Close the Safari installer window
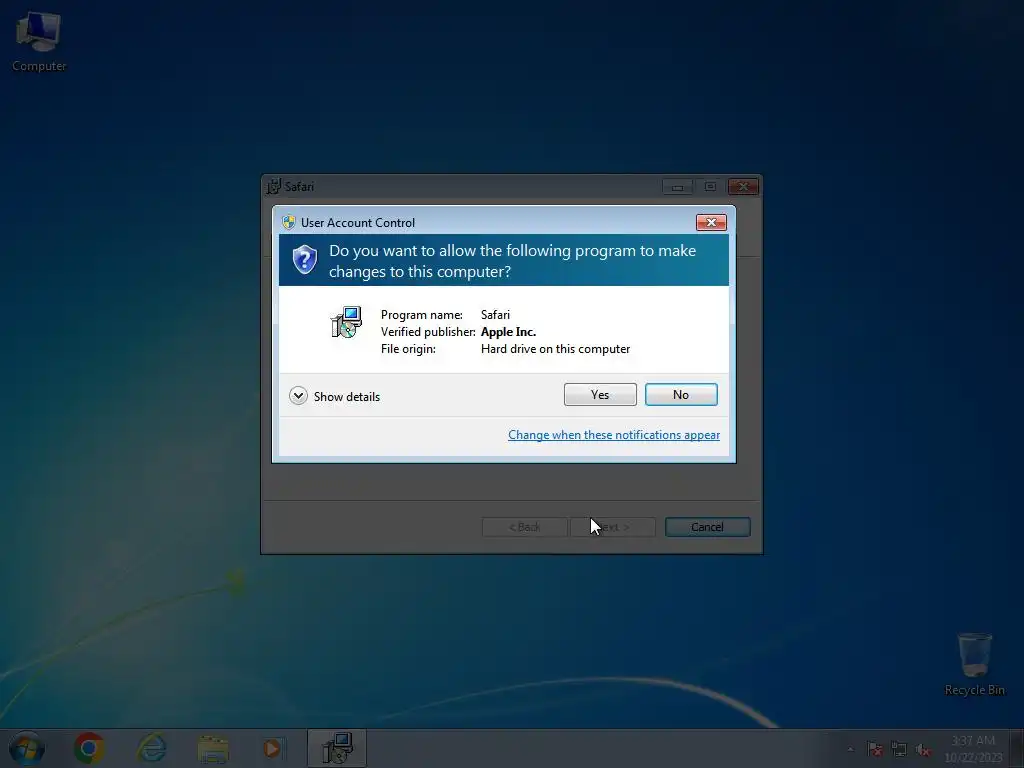This screenshot has height=768, width=1024. click(743, 187)
